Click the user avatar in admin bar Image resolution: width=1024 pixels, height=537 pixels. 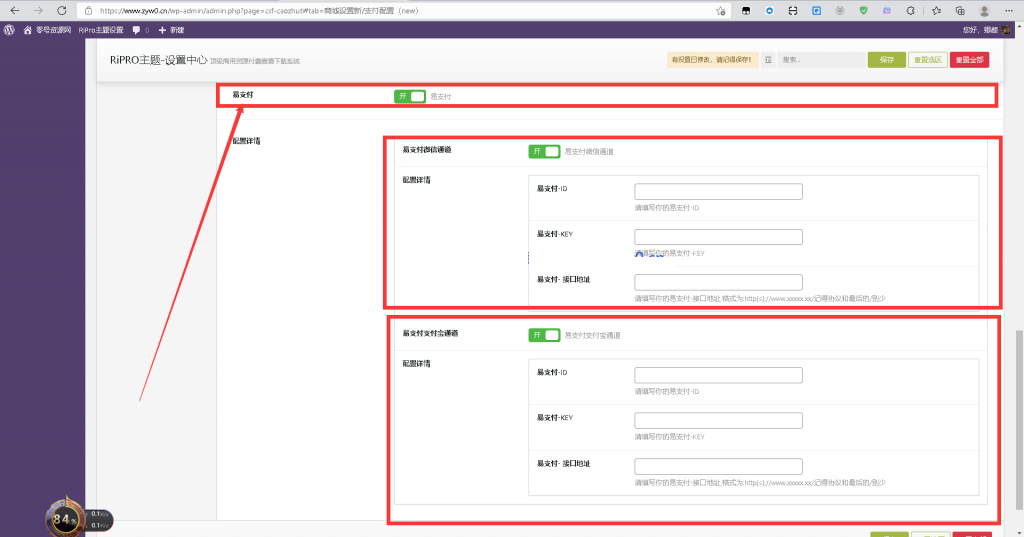tap(1006, 29)
